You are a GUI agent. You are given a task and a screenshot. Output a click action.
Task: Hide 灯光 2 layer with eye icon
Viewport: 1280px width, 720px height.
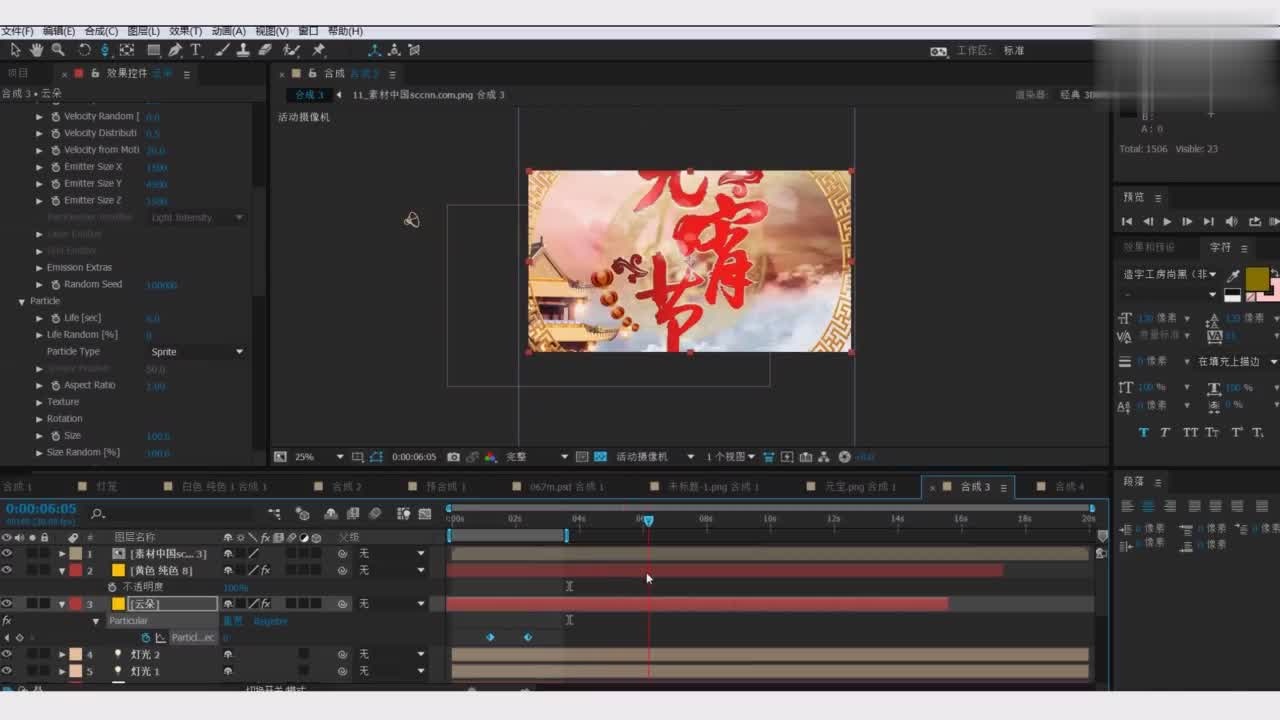click(7, 655)
